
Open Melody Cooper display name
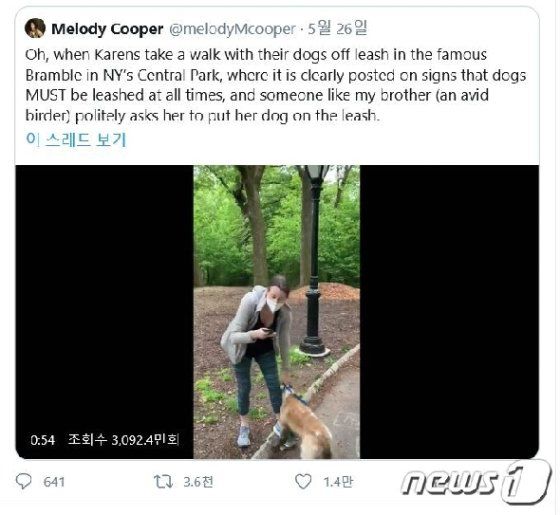pos(107,29)
